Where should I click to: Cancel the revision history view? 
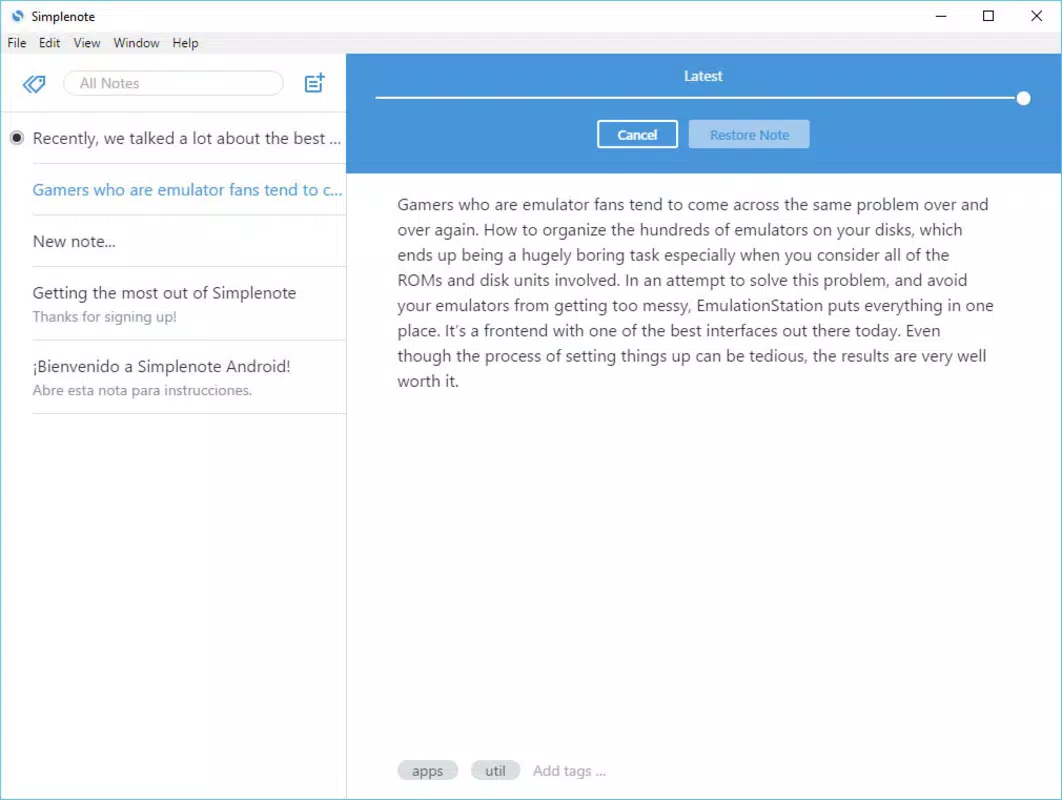click(637, 134)
